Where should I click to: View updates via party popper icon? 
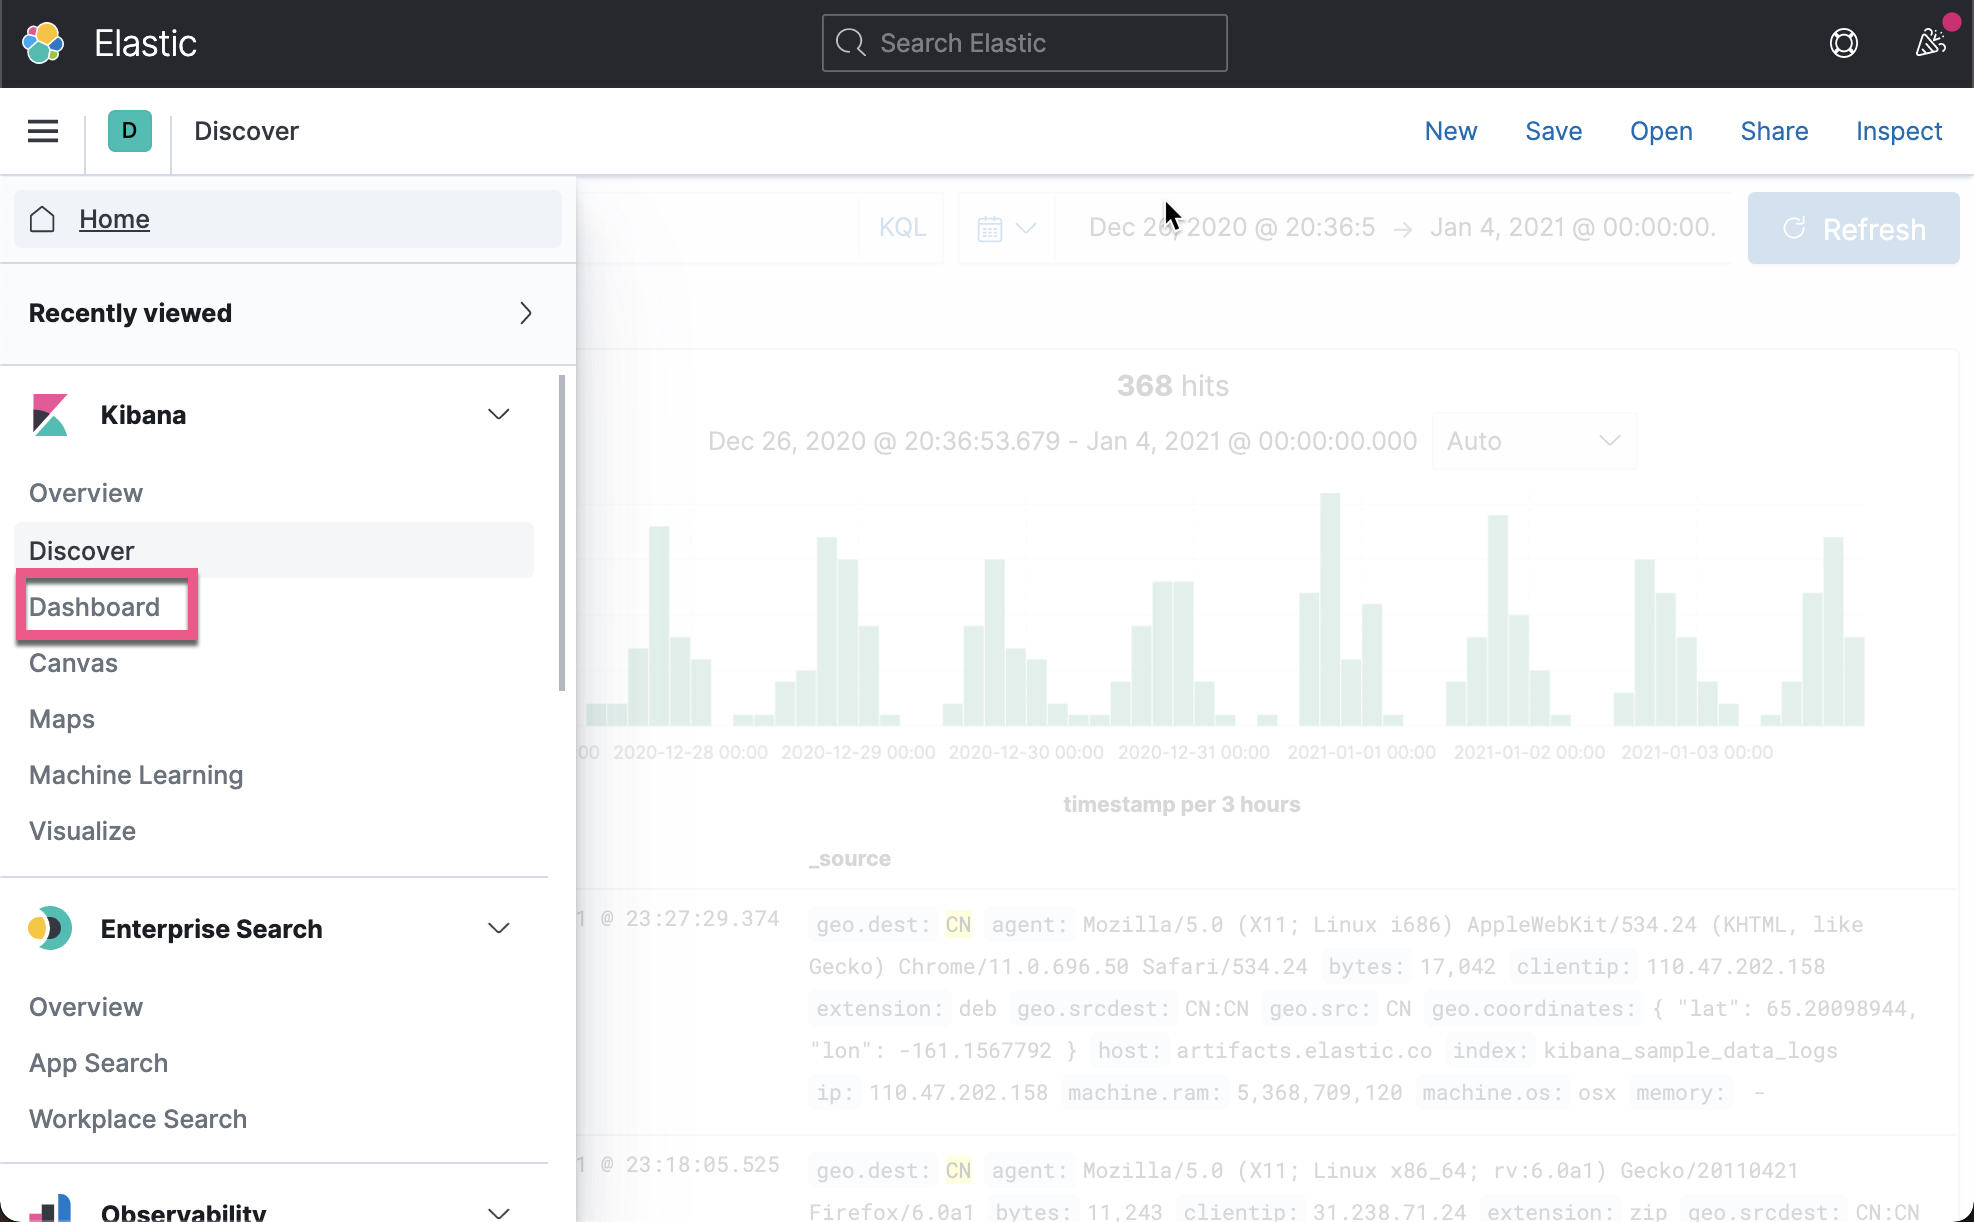pos(1930,43)
